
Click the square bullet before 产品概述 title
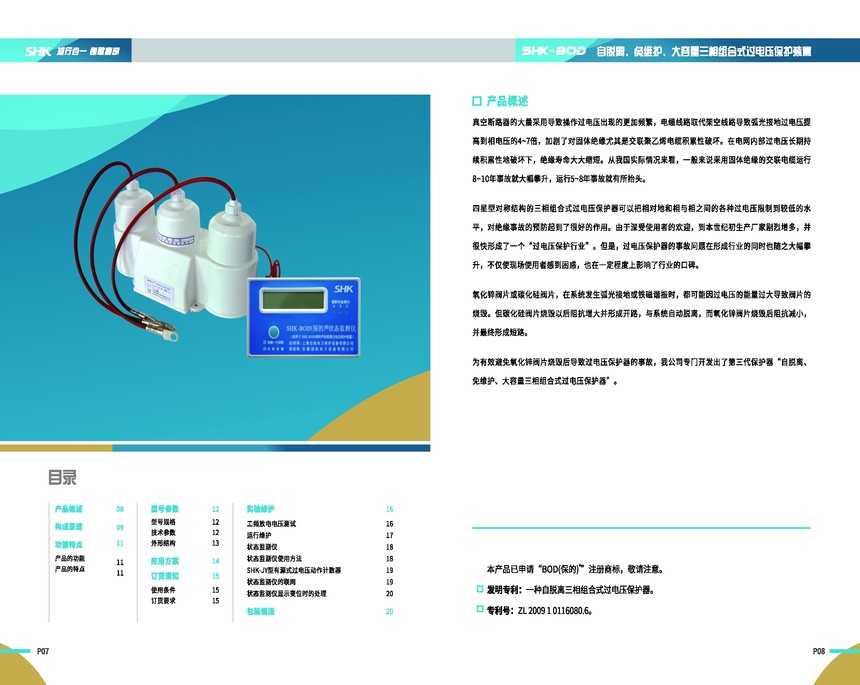pyautogui.click(x=477, y=101)
